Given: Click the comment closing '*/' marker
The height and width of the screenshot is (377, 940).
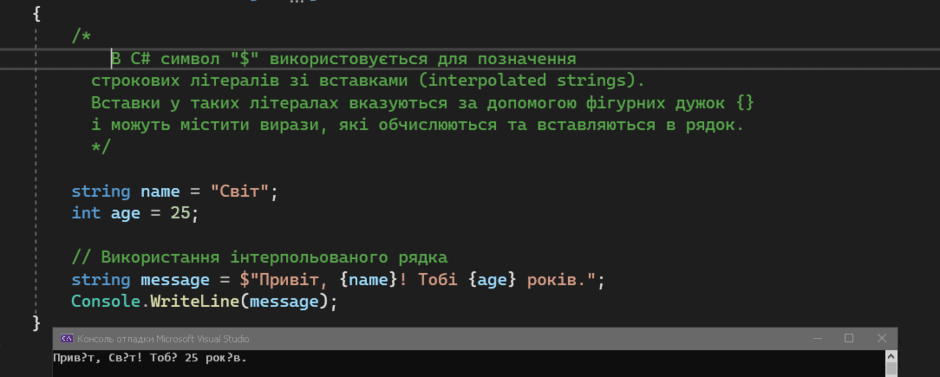Looking at the screenshot, I should click(x=101, y=147).
